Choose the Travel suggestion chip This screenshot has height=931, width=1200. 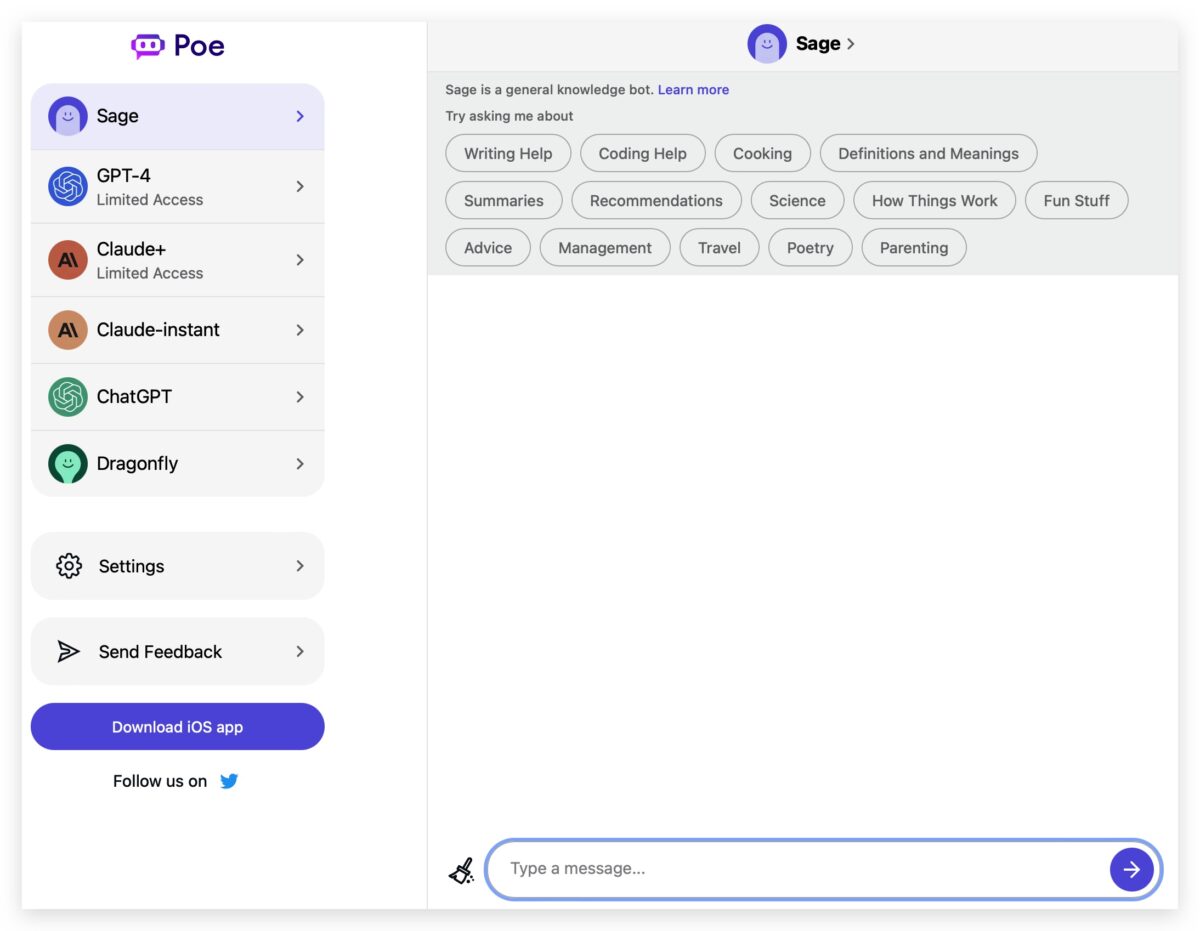pos(719,248)
